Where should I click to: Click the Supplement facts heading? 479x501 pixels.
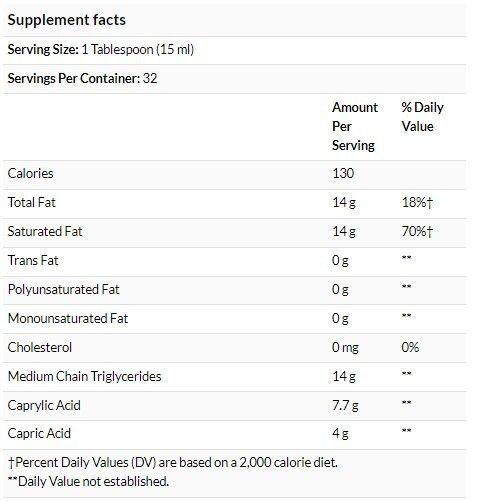(x=67, y=20)
